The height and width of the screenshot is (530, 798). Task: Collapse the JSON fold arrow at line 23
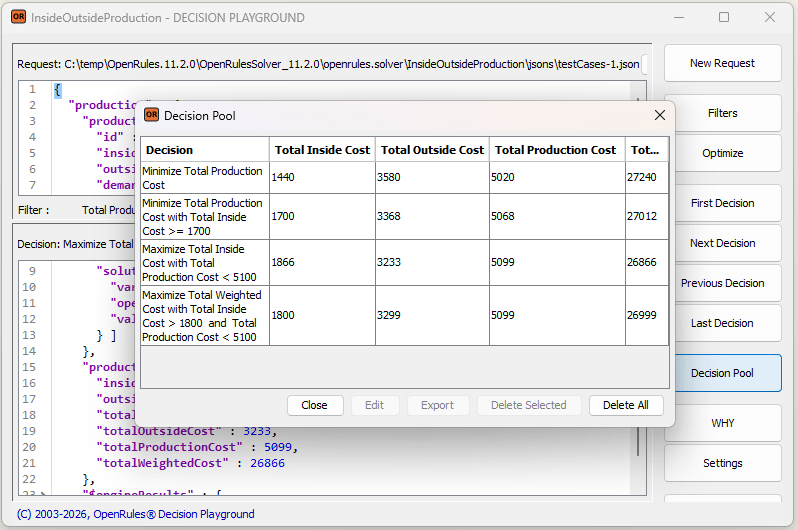42,494
